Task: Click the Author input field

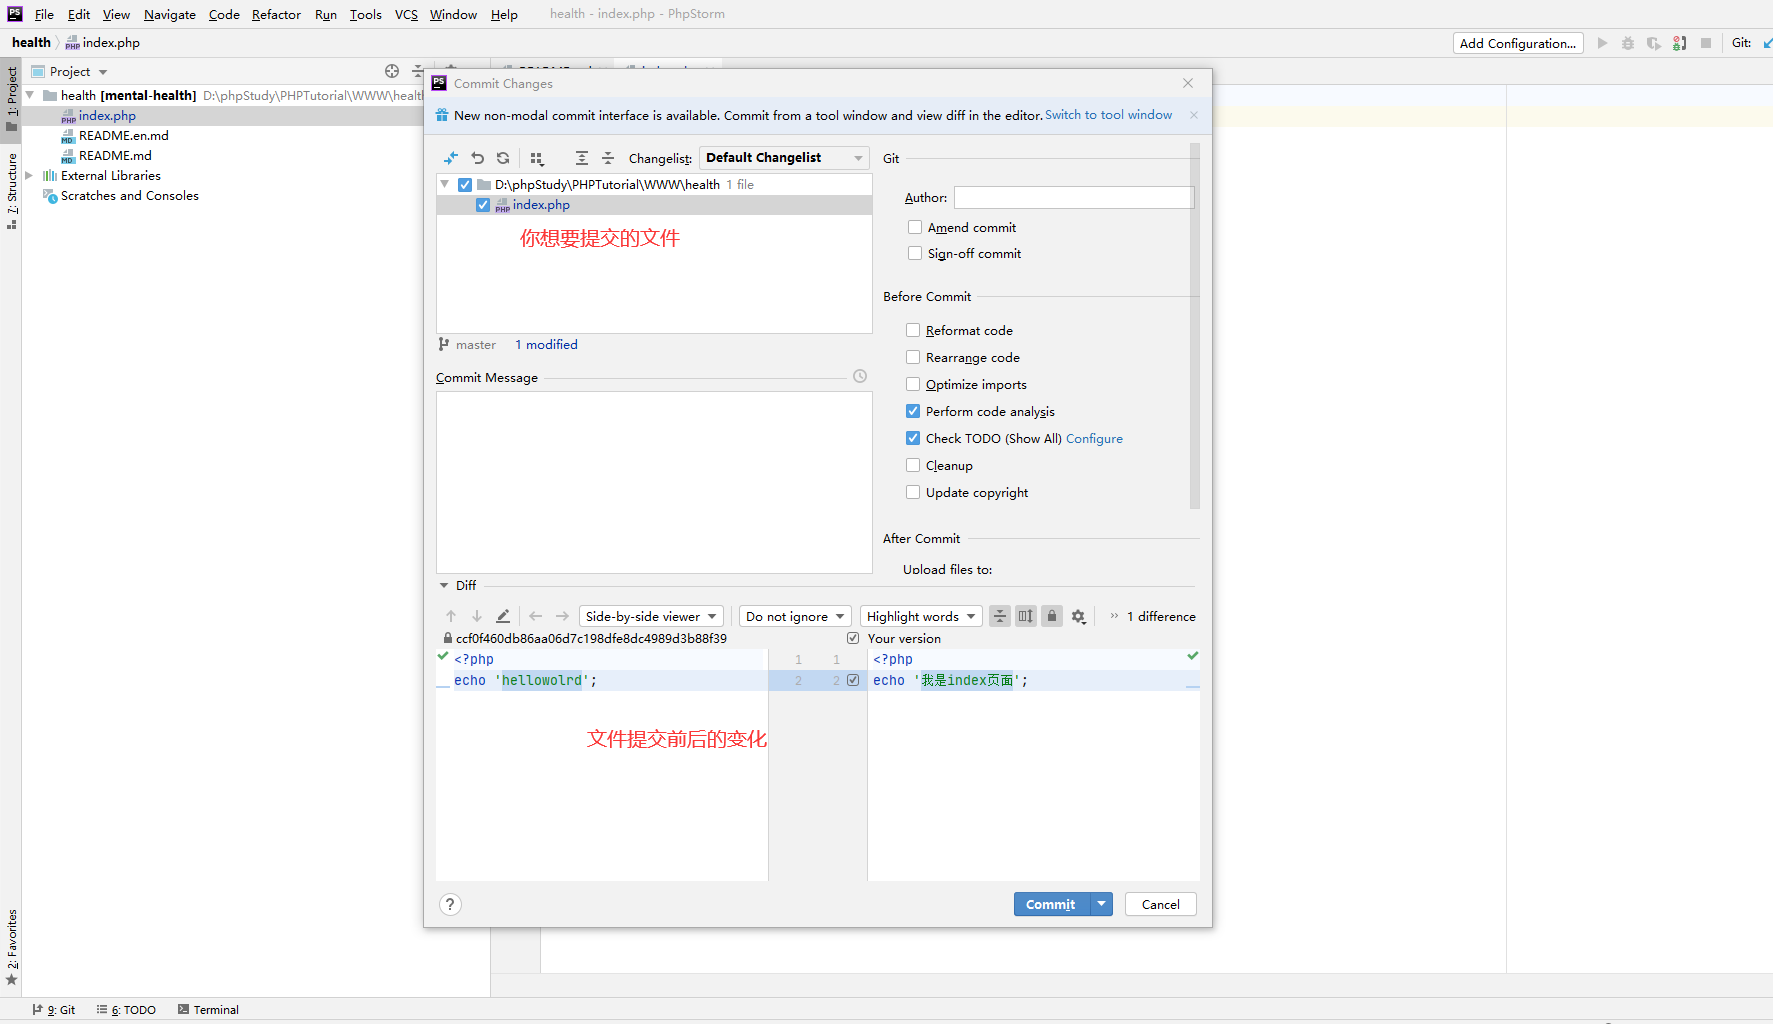Action: 1074,197
